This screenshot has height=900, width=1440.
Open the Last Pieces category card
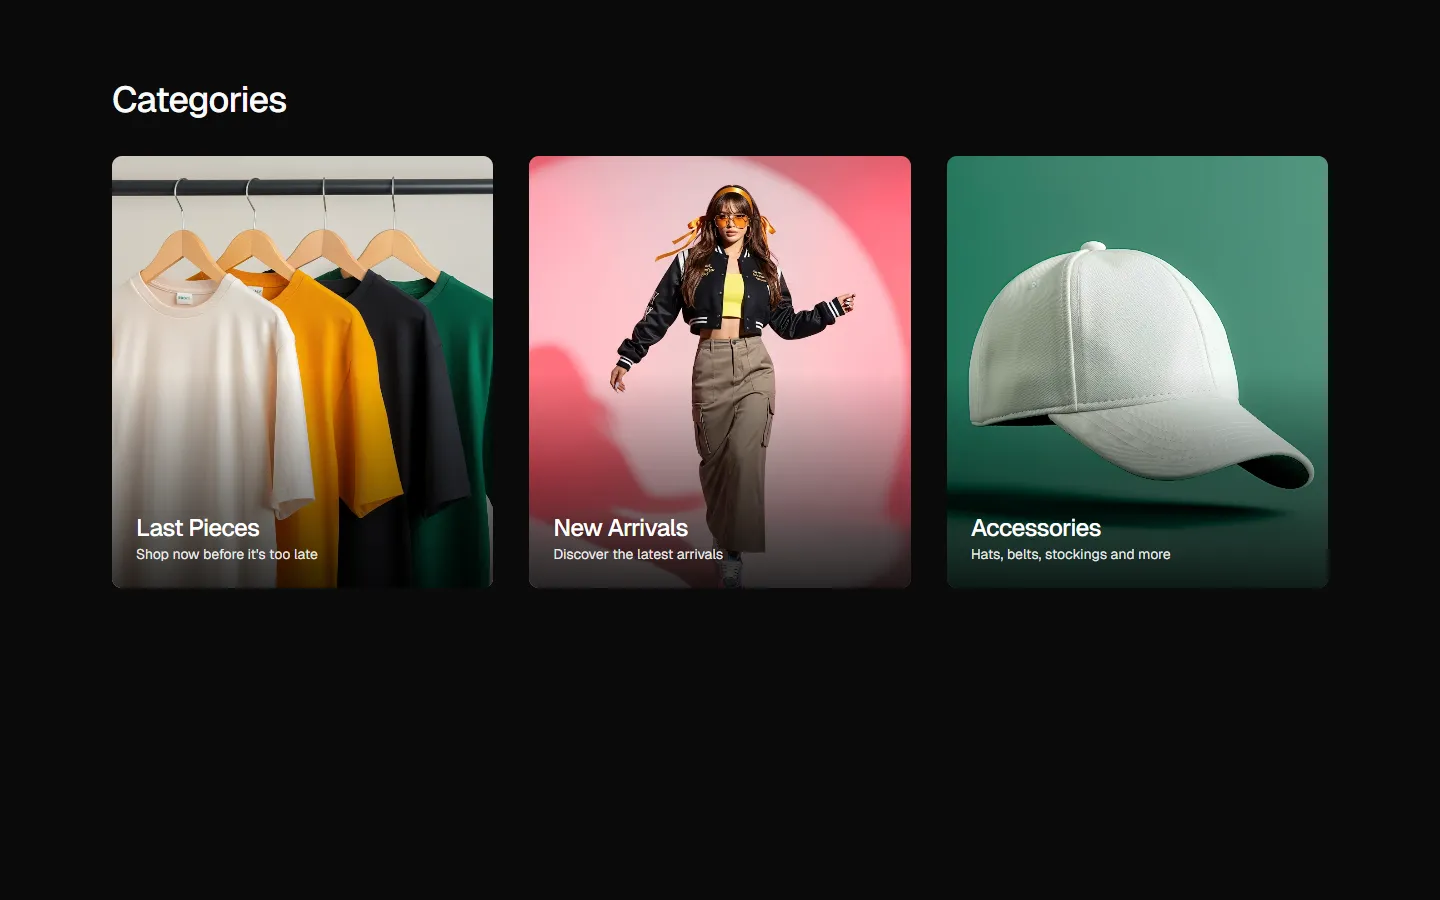(x=301, y=370)
